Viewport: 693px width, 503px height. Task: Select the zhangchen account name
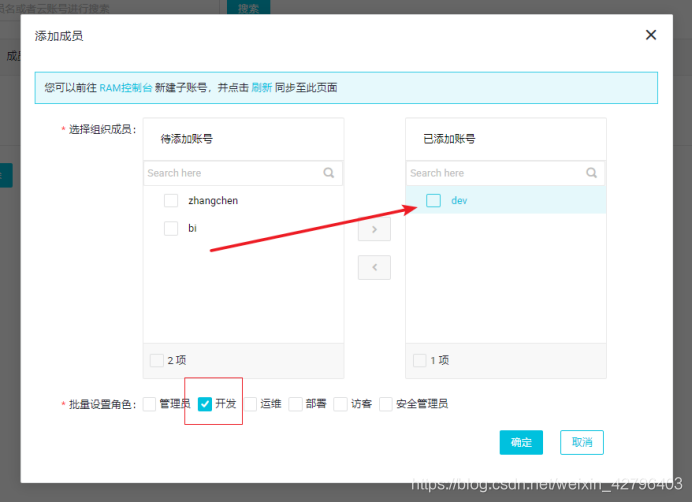pyautogui.click(x=213, y=201)
